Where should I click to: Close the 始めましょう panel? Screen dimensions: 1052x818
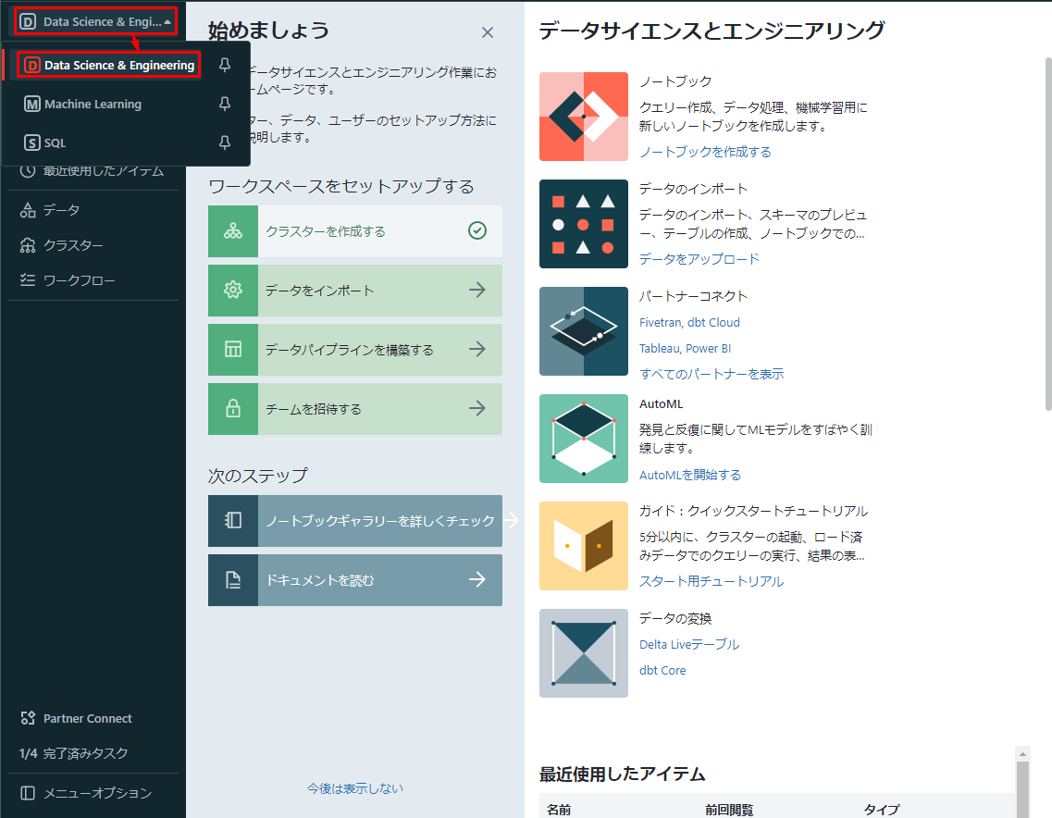coord(488,32)
